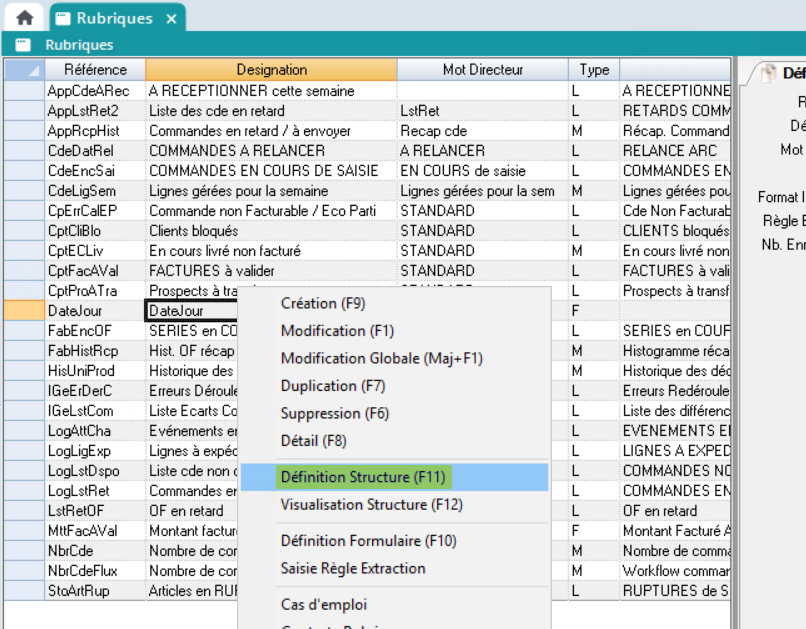Select Création (F9) in the context menu
The width and height of the screenshot is (806, 629).
click(322, 303)
